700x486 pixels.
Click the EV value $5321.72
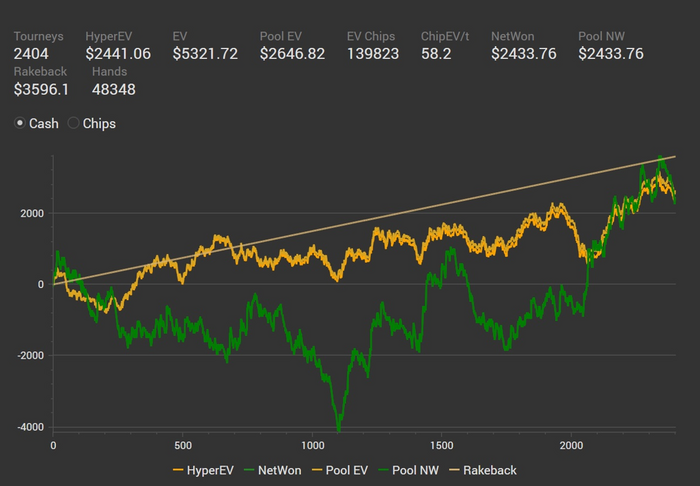pos(205,54)
